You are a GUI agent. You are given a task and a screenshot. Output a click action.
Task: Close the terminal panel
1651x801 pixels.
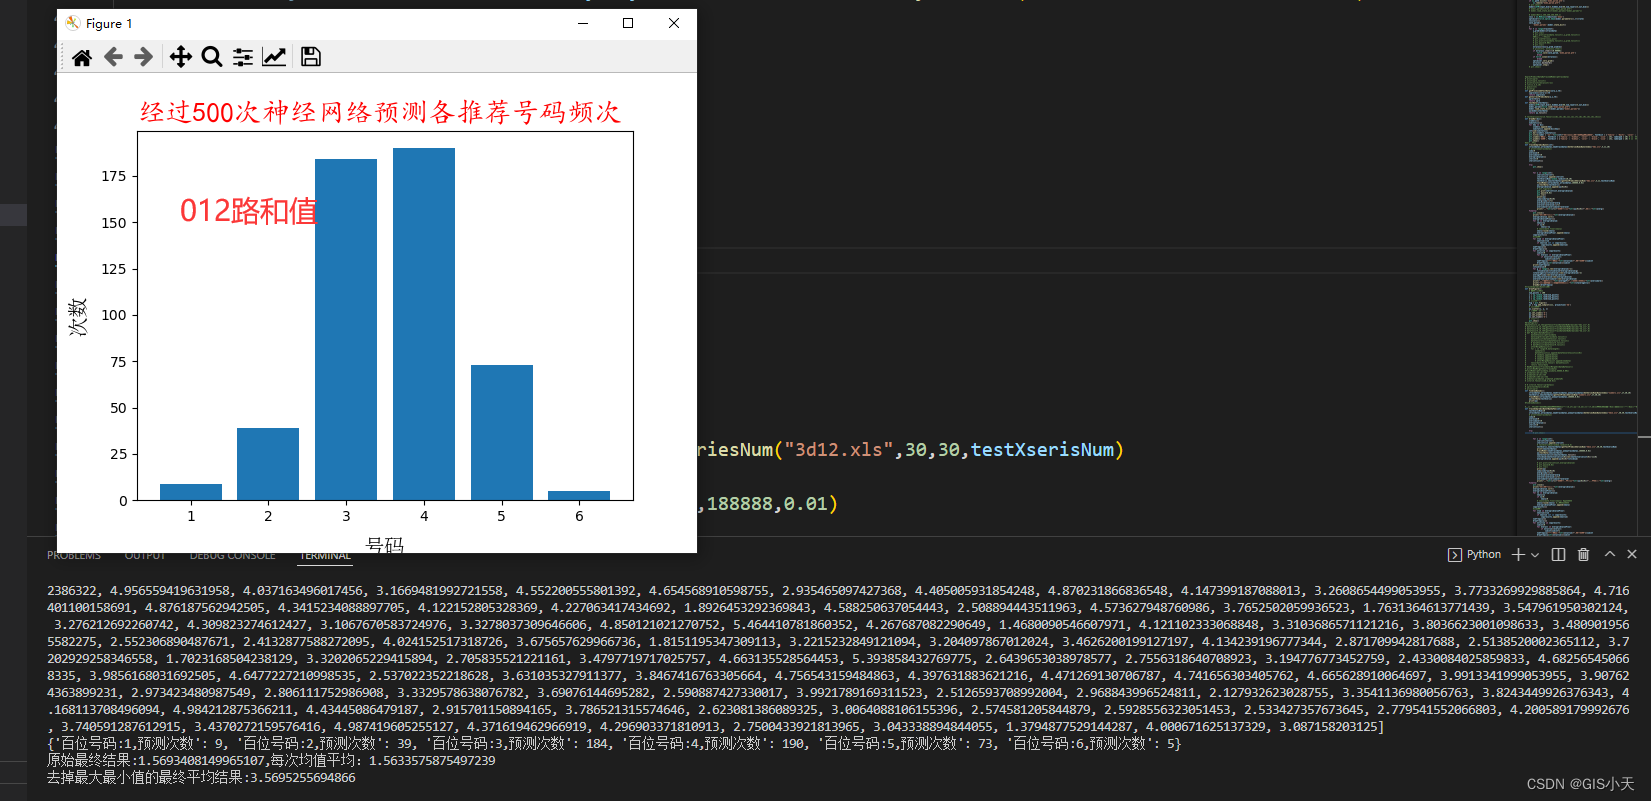tap(1632, 554)
